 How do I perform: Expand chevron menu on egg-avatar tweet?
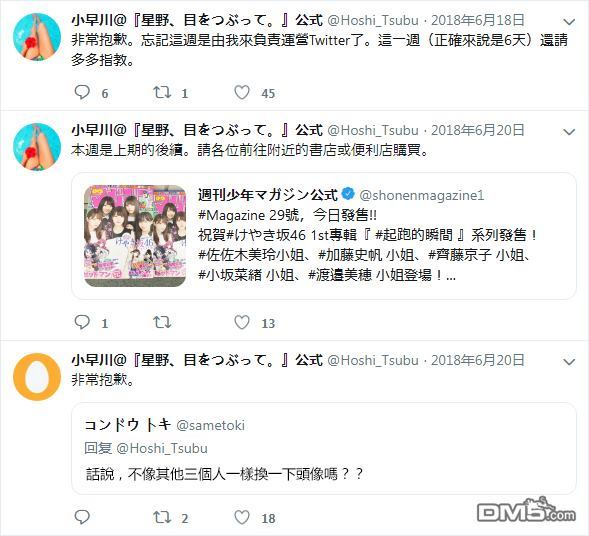click(x=569, y=362)
